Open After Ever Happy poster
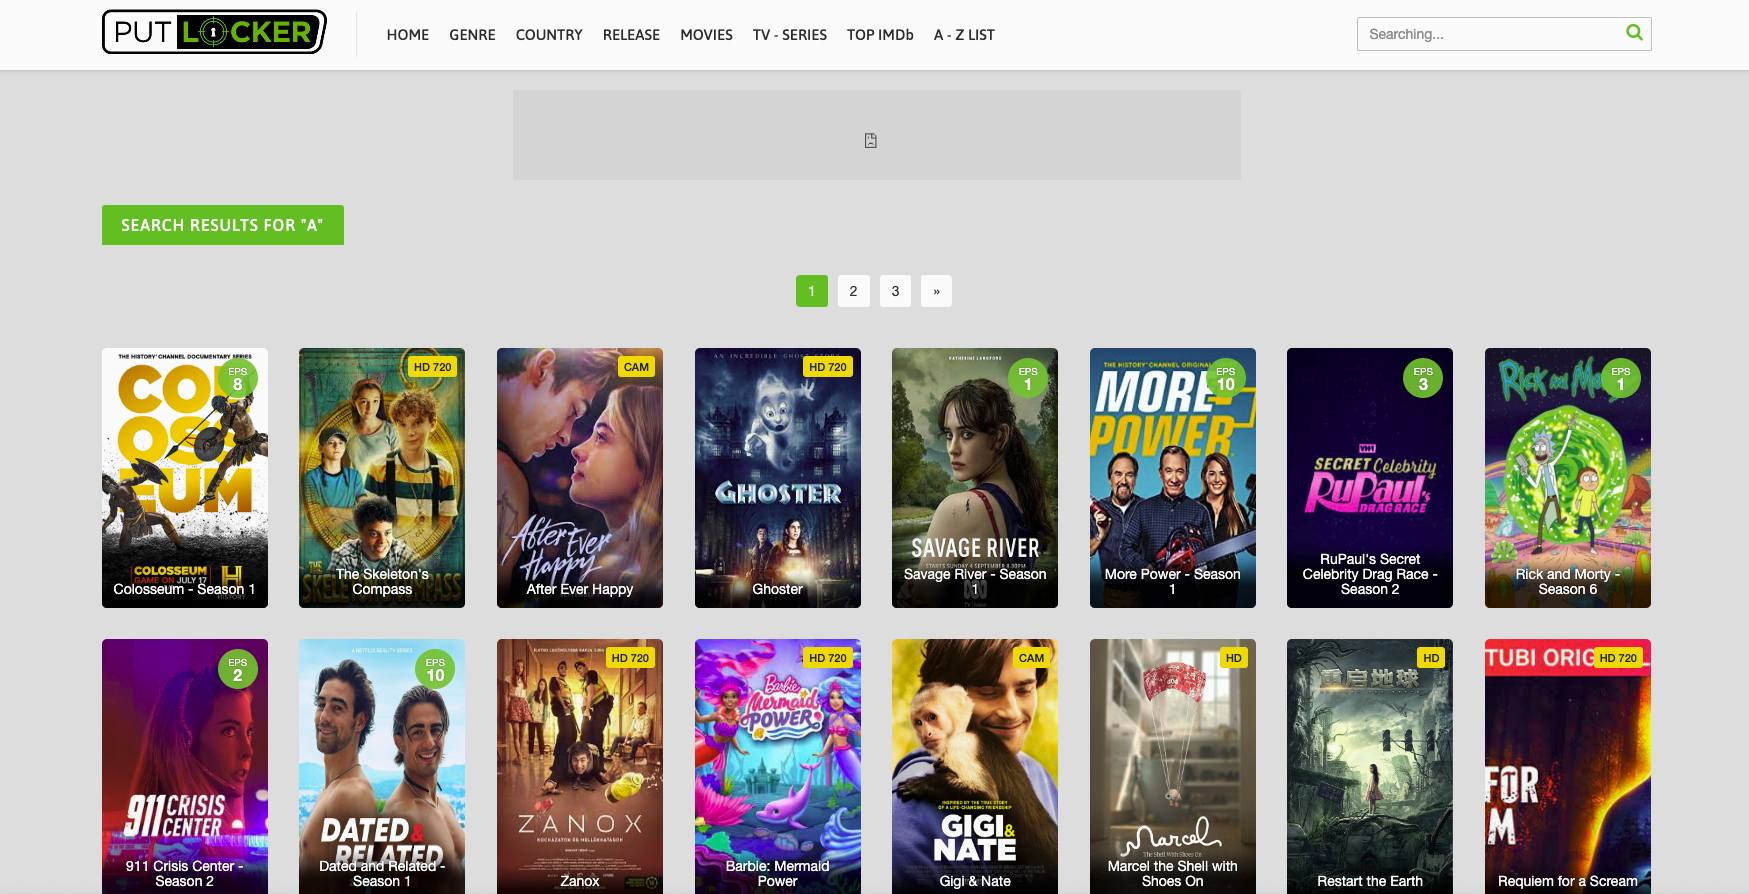This screenshot has width=1749, height=894. pos(580,478)
